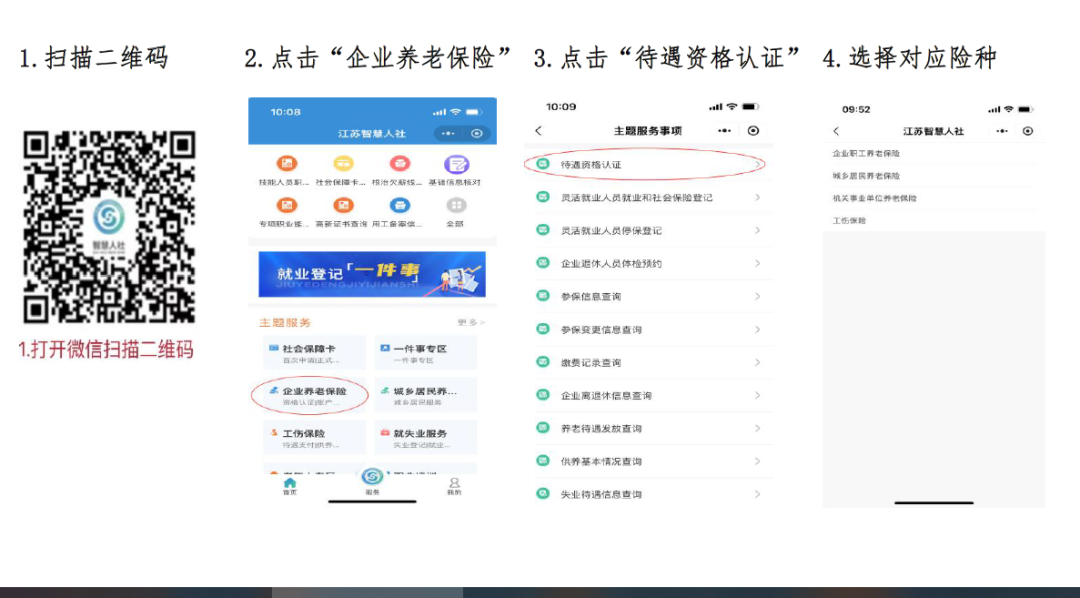
Task: Open the 全部 gray grid icon
Action: tap(455, 205)
